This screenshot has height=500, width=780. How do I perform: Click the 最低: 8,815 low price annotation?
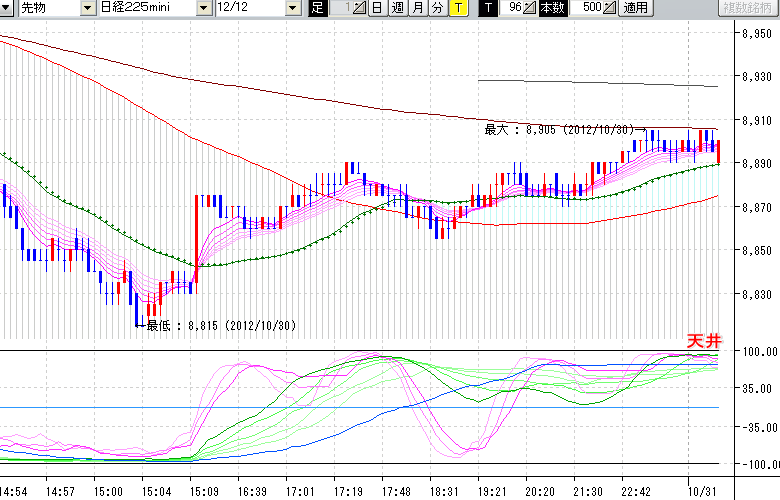[x=220, y=325]
